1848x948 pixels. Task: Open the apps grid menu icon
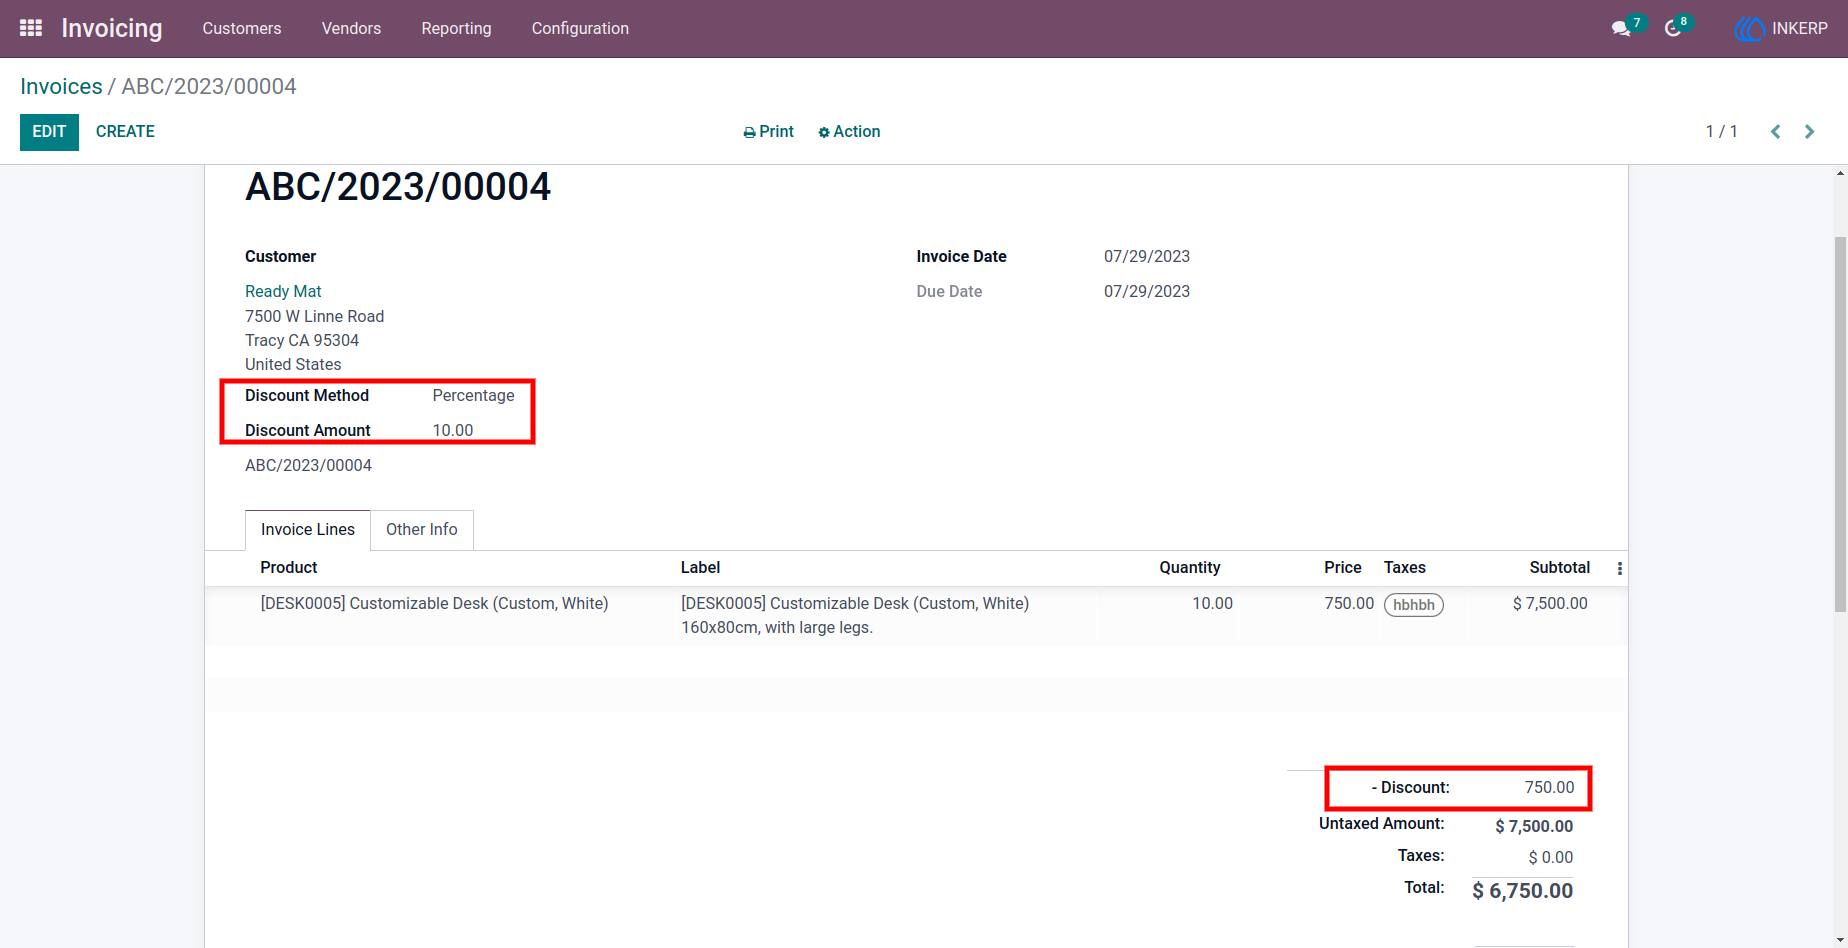31,28
